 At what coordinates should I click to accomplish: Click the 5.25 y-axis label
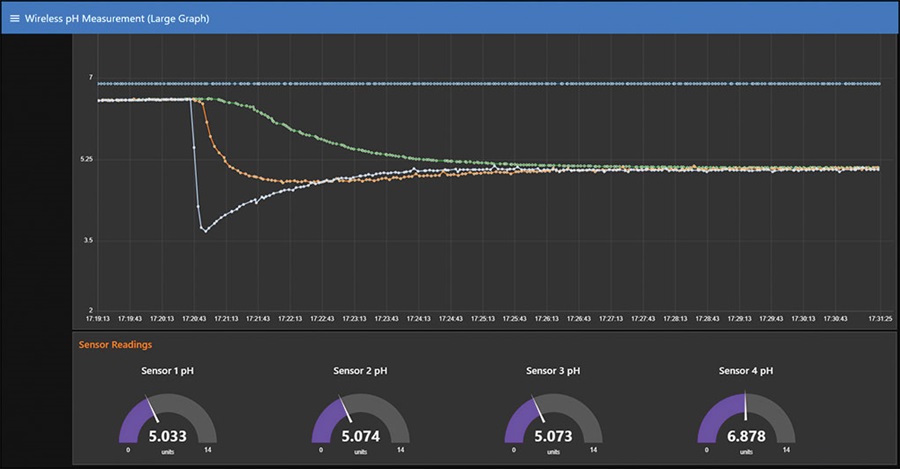click(84, 159)
